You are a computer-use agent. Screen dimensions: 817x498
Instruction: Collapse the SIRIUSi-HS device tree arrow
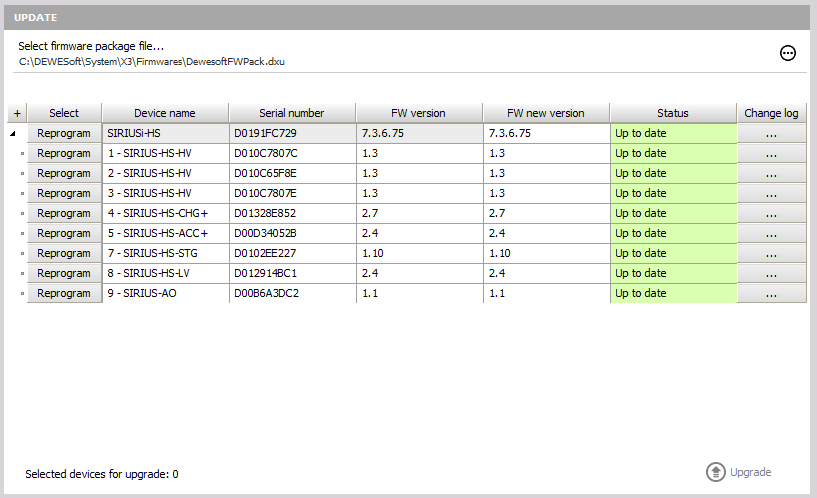click(13, 133)
